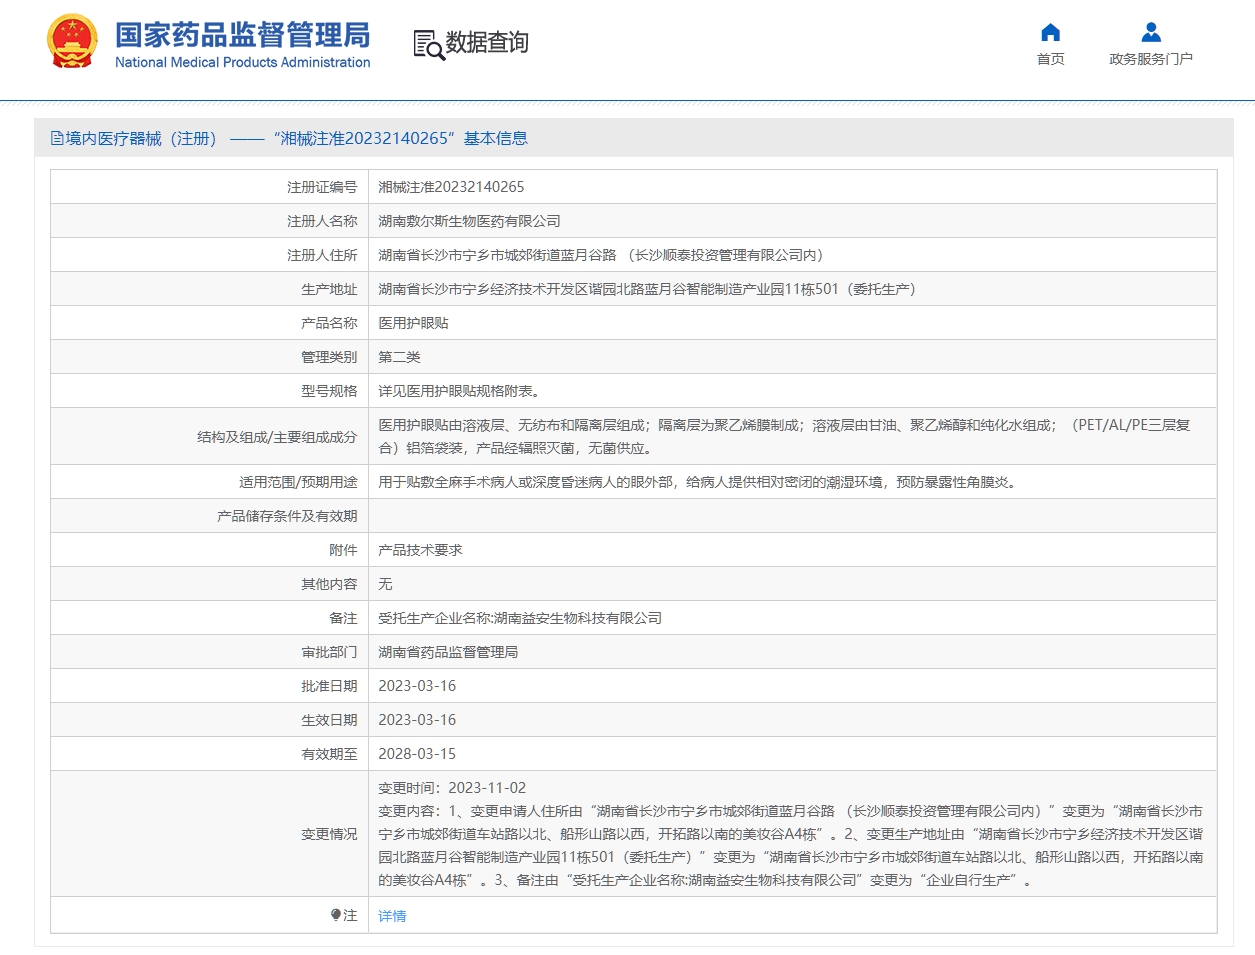Click the 政务服务门户 person icon
The image size is (1255, 955).
[x=1151, y=32]
